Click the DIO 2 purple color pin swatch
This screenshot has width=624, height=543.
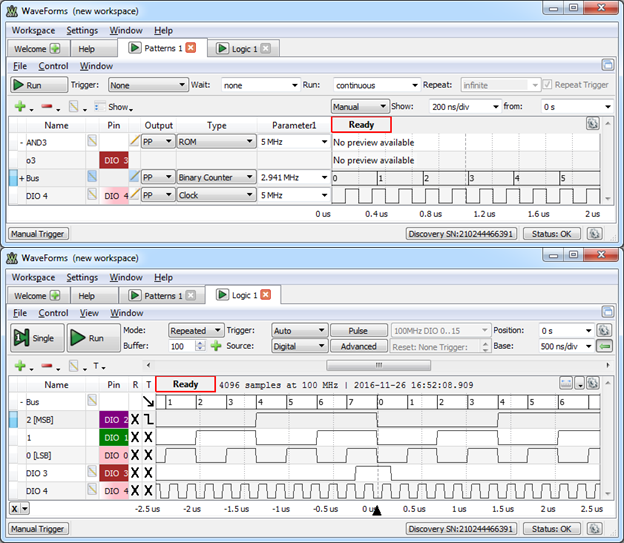(x=113, y=420)
